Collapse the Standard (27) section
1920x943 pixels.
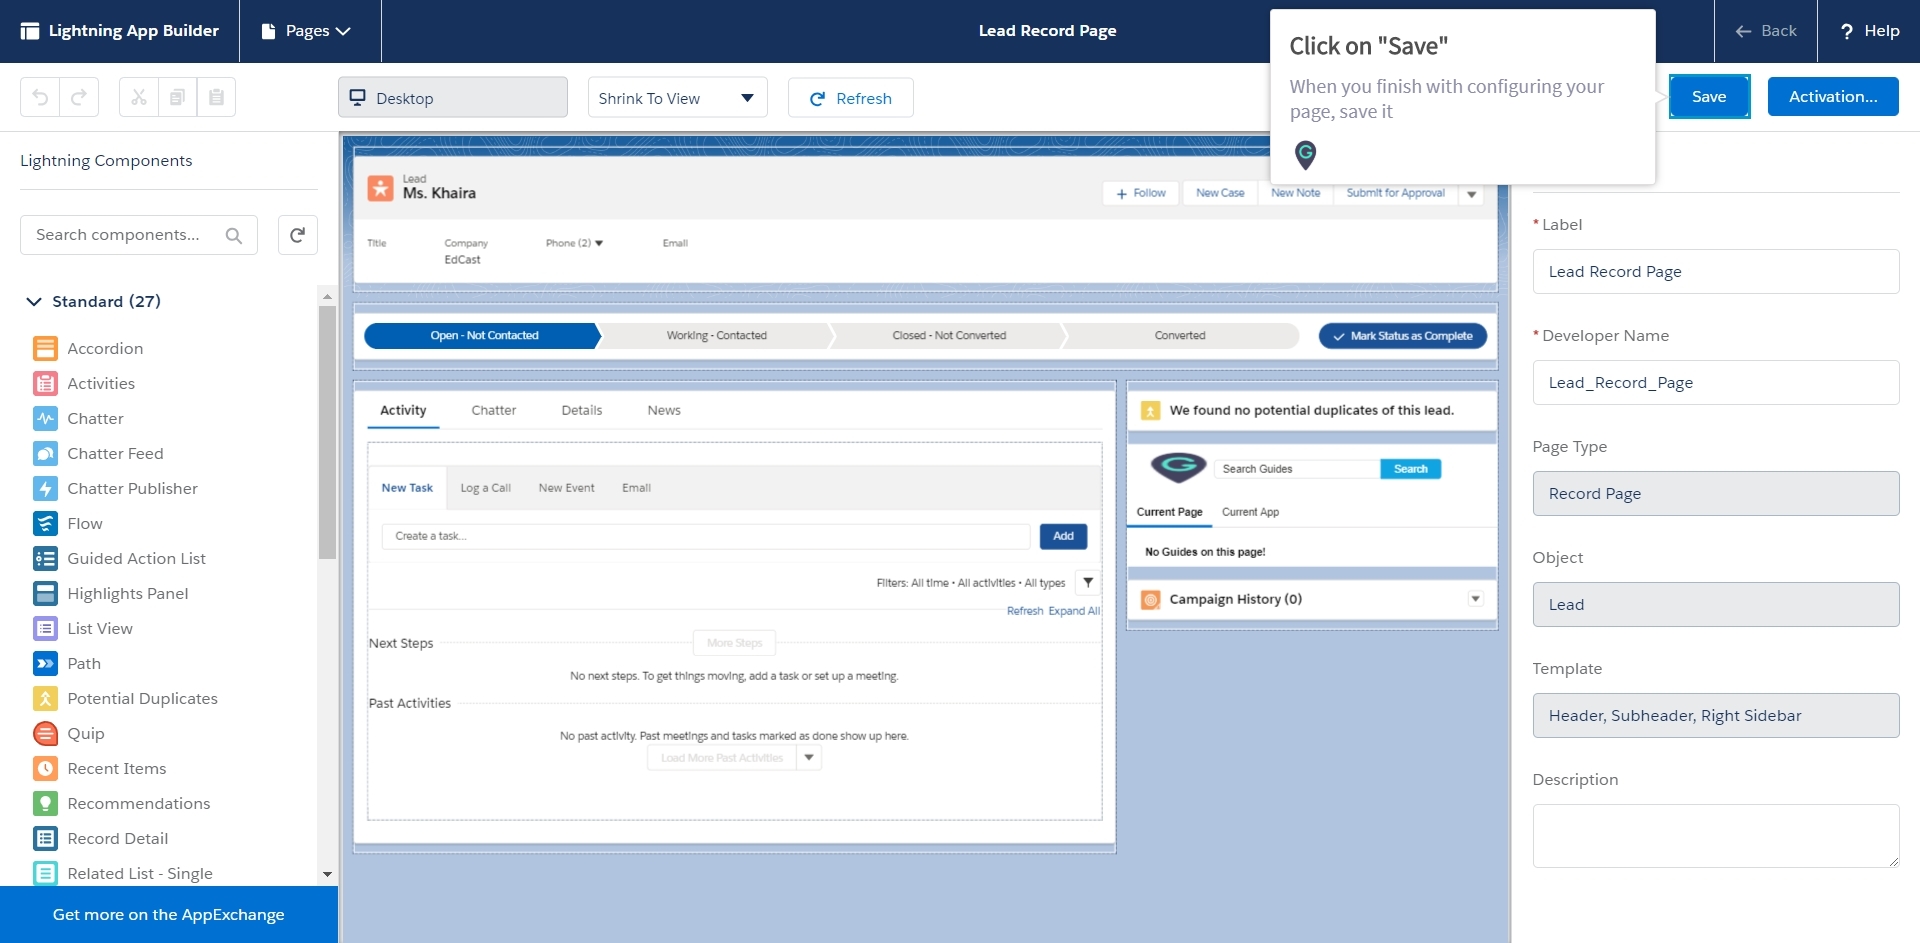pyautogui.click(x=34, y=301)
